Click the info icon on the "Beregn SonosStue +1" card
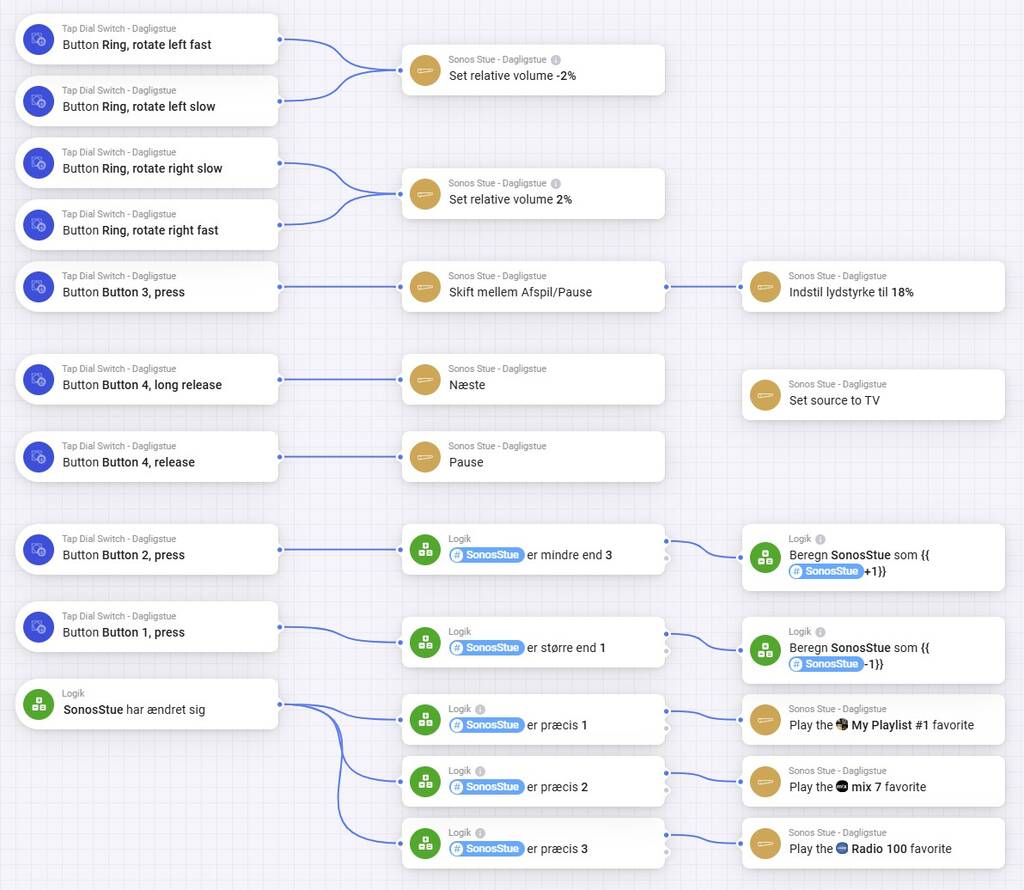The image size is (1024, 890). tap(820, 539)
